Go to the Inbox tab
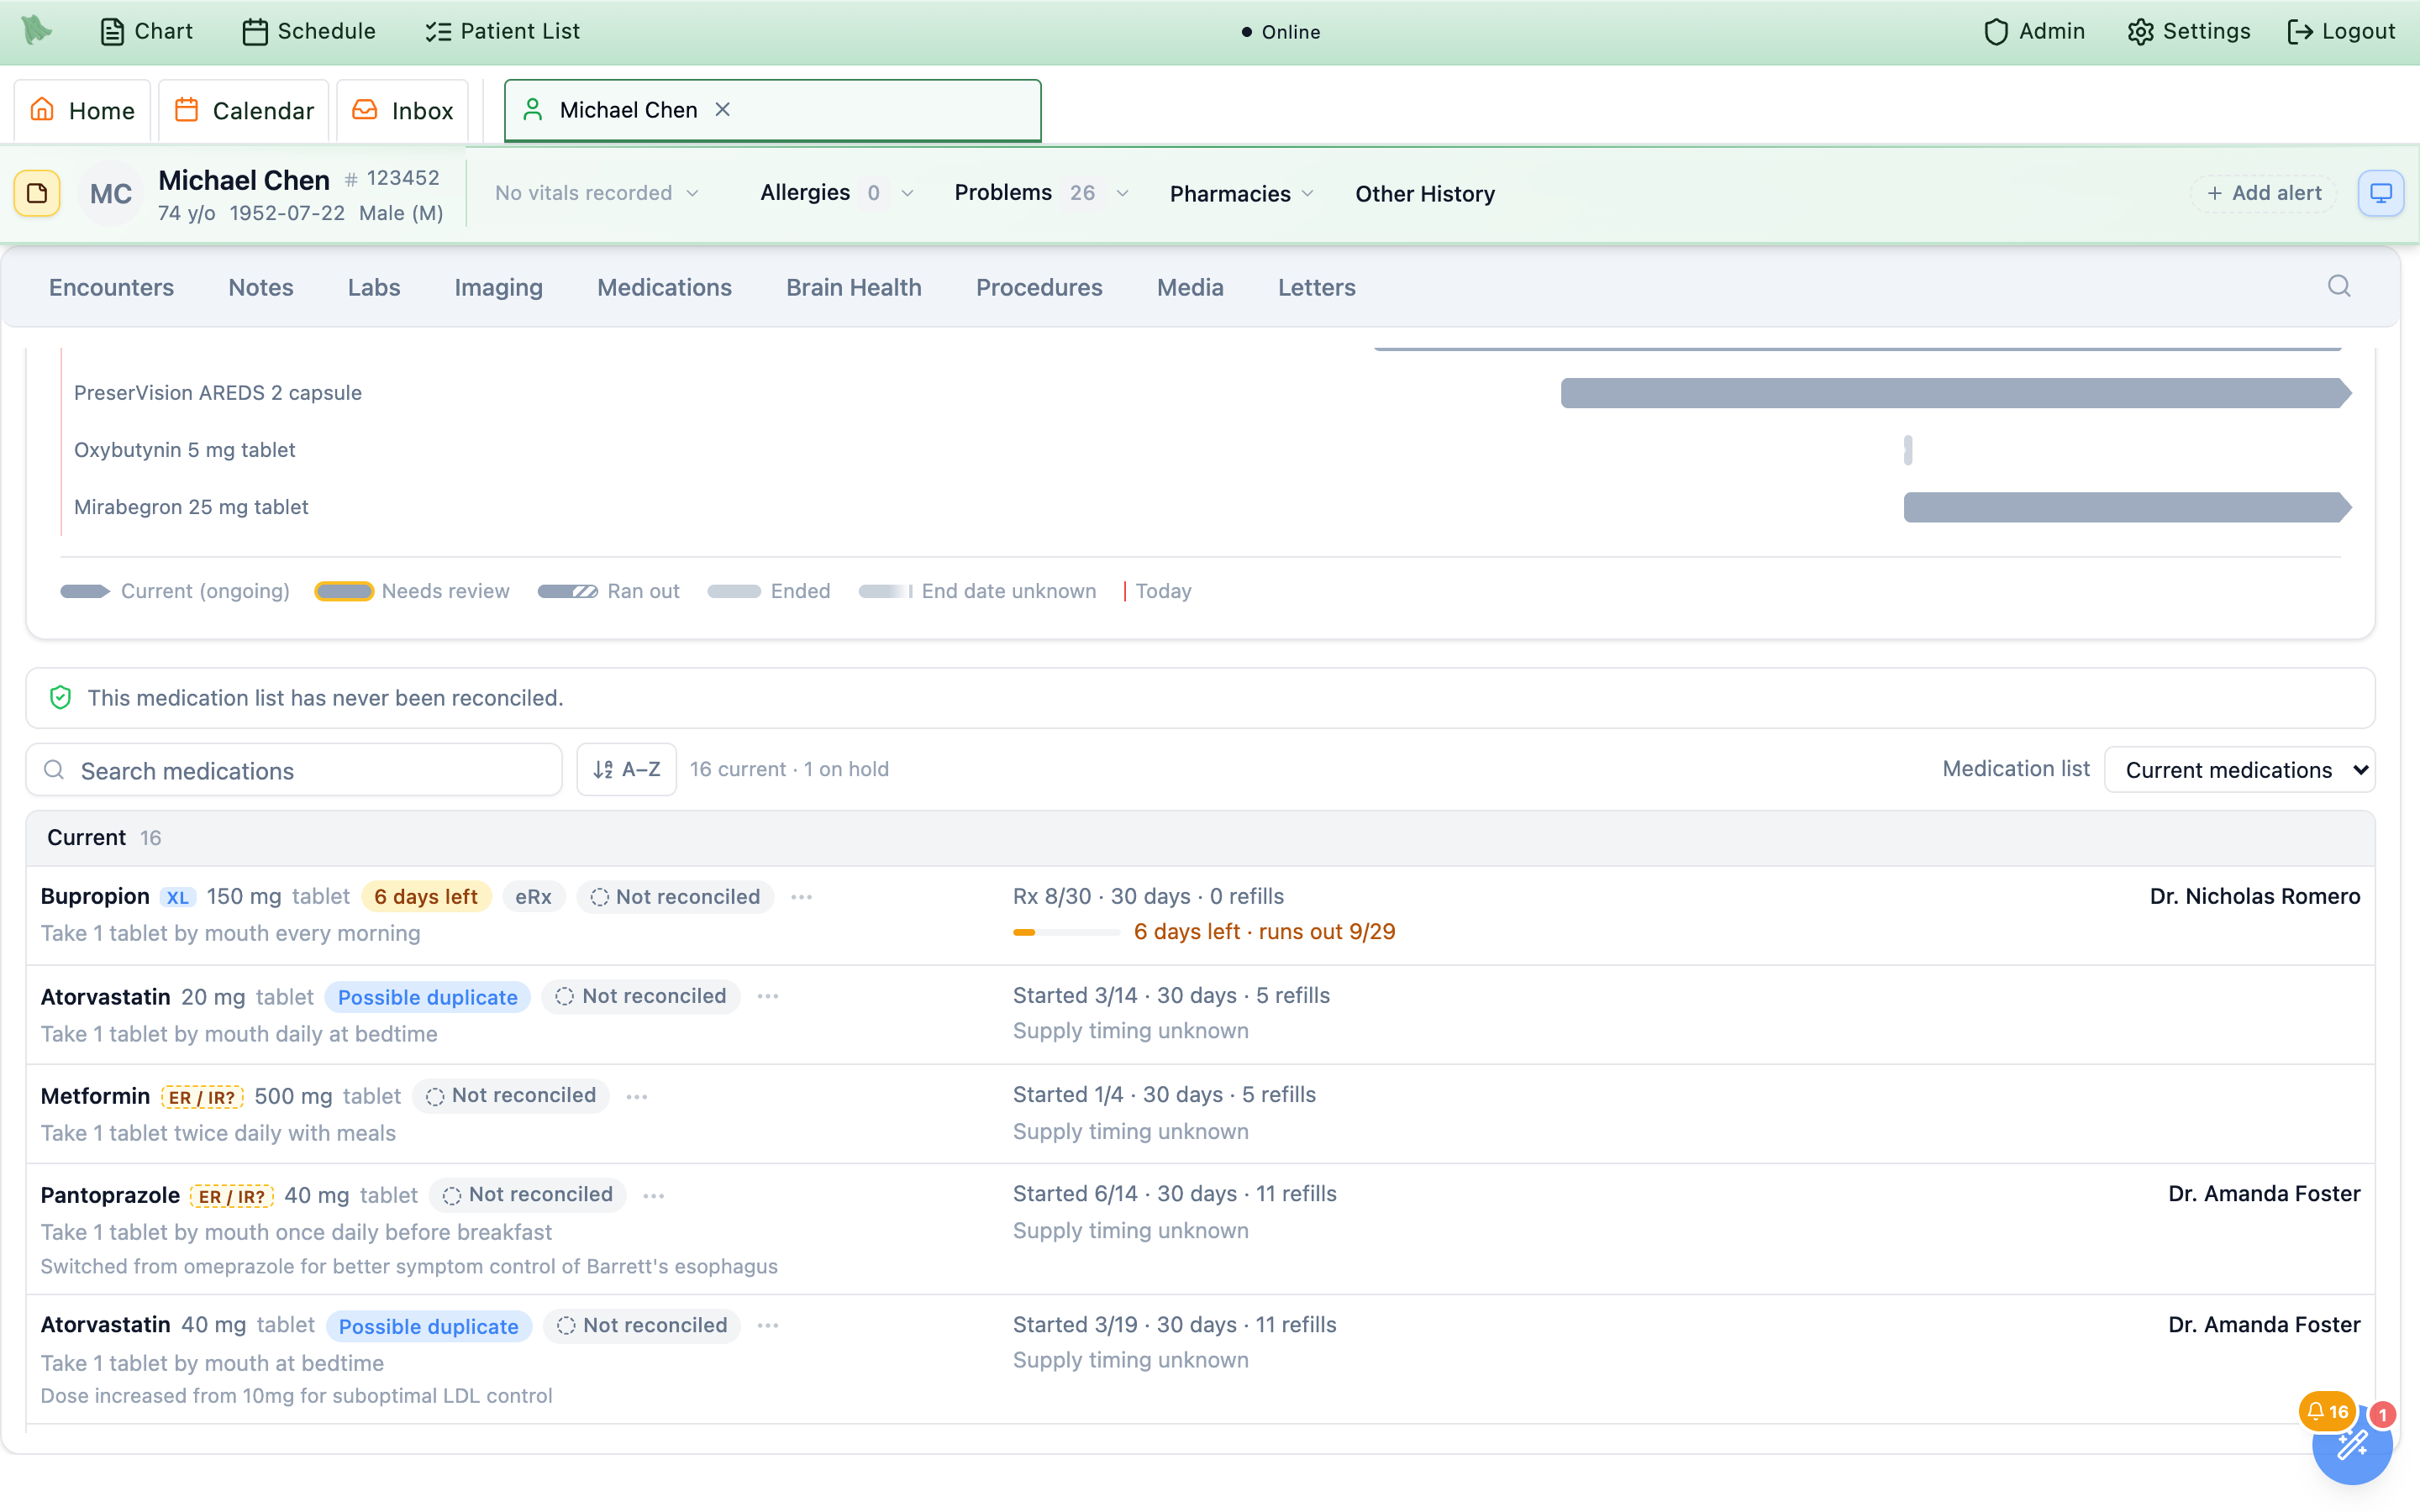2420x1512 pixels. 403,110
